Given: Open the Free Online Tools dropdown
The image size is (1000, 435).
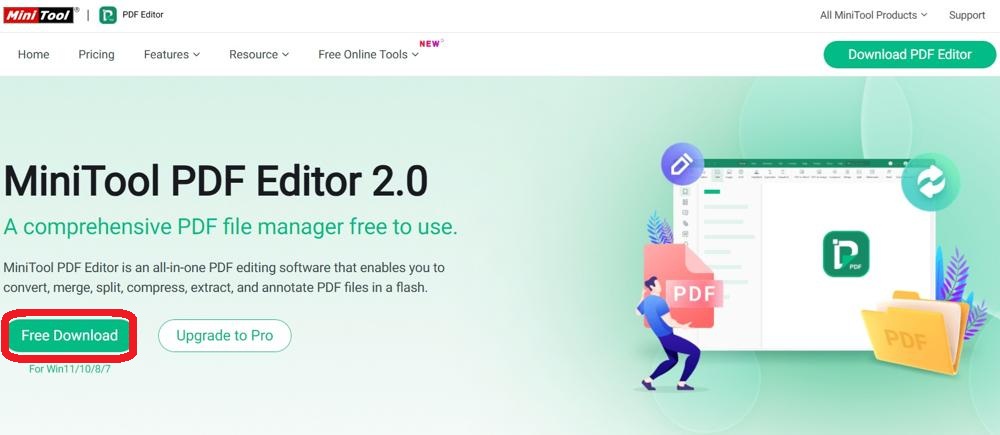Looking at the screenshot, I should 369,55.
